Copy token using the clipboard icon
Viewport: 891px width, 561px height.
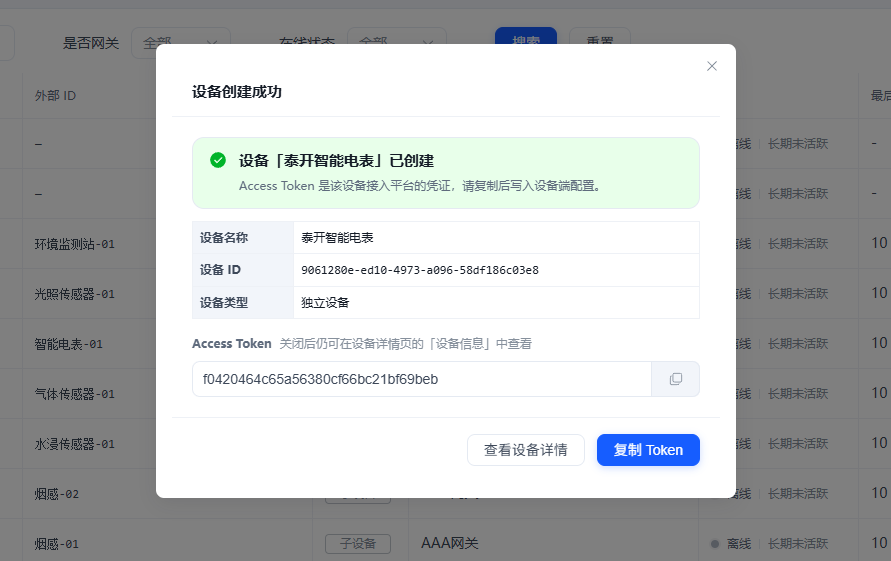(x=676, y=379)
